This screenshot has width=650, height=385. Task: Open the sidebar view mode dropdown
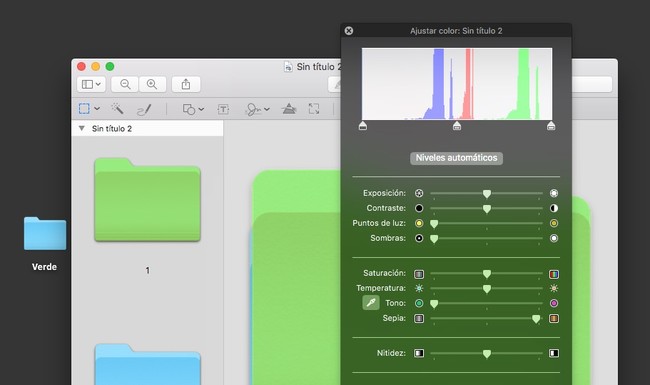[91, 84]
